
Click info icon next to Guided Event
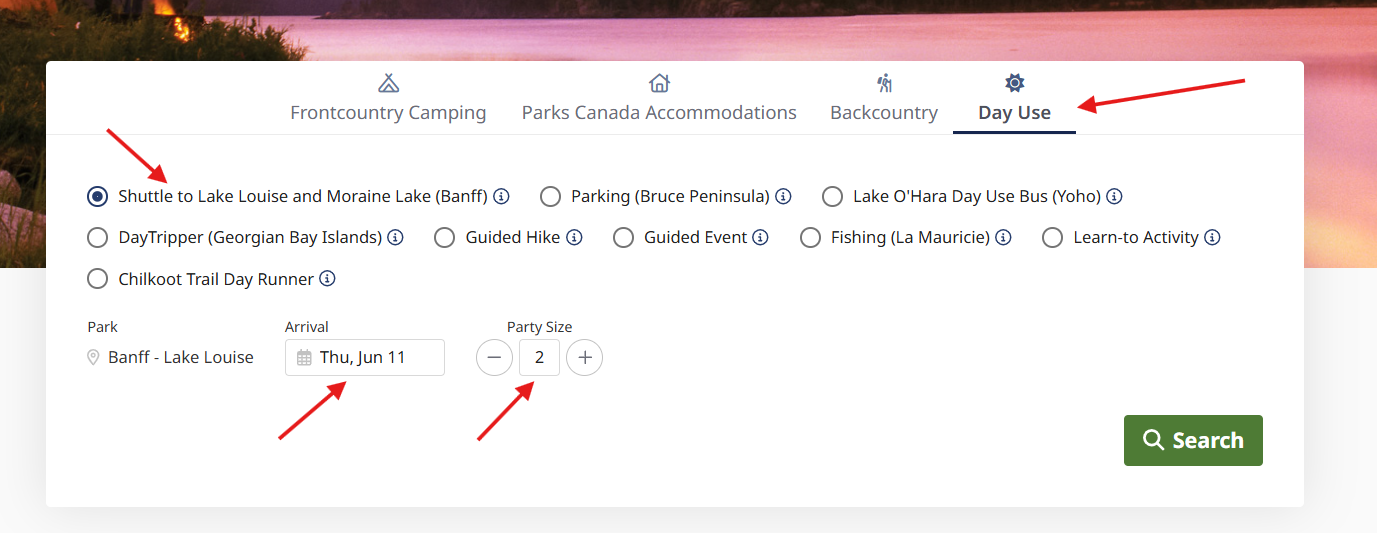(x=760, y=238)
